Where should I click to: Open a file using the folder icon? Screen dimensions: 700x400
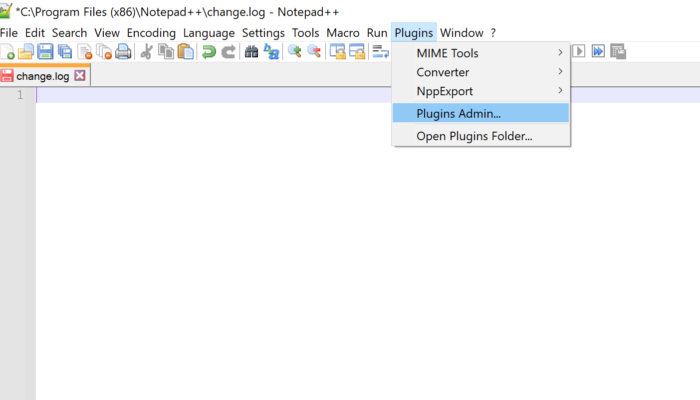click(x=27, y=52)
